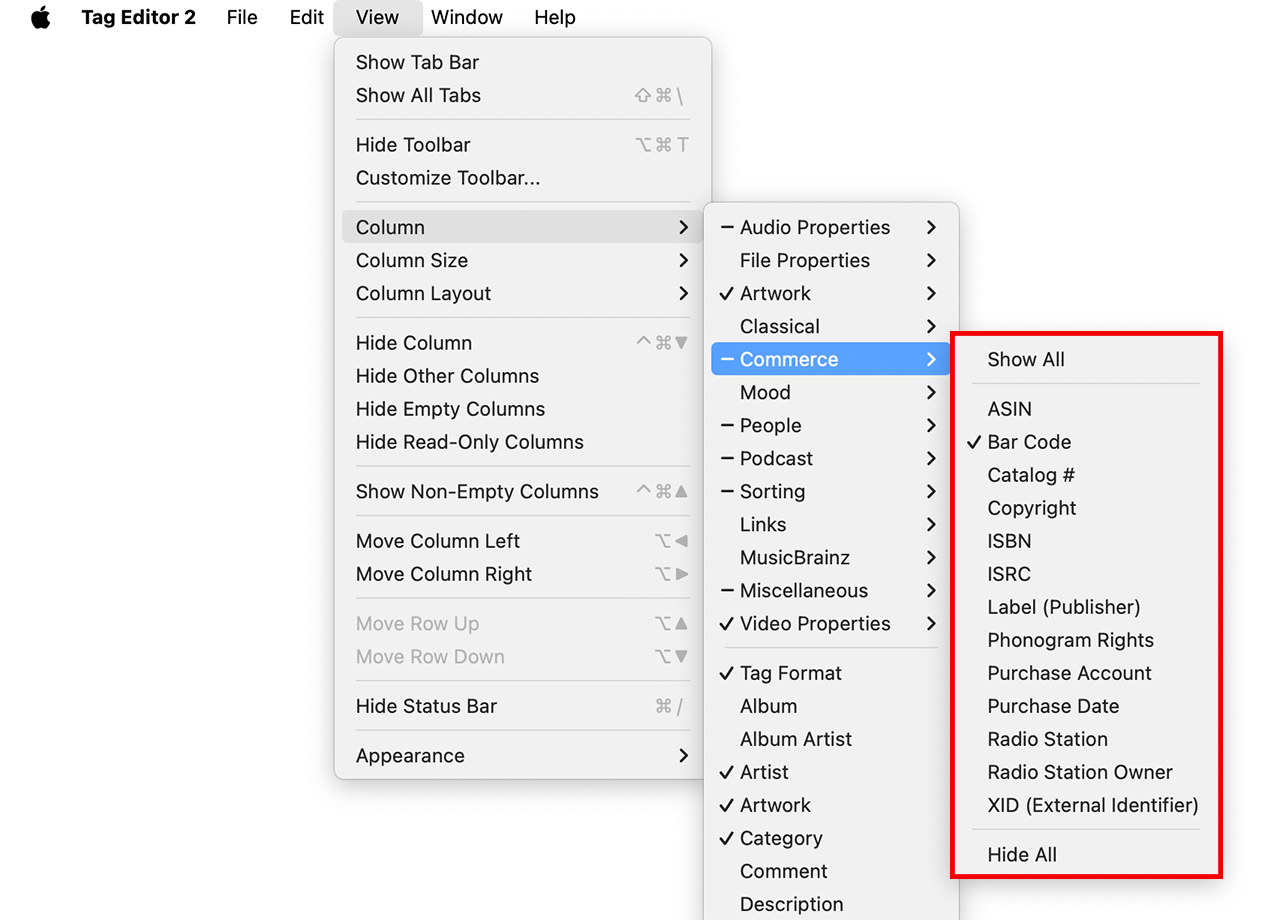Screen dimensions: 1262x920
Task: Select Hide Status Bar
Action: pyautogui.click(x=522, y=706)
